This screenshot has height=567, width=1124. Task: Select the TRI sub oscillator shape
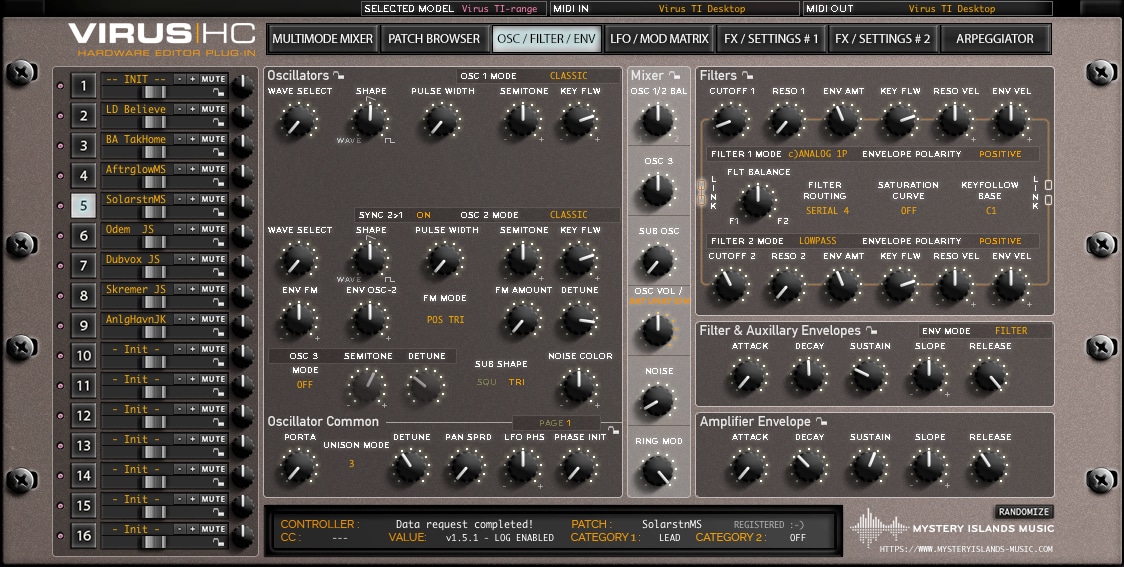[517, 382]
